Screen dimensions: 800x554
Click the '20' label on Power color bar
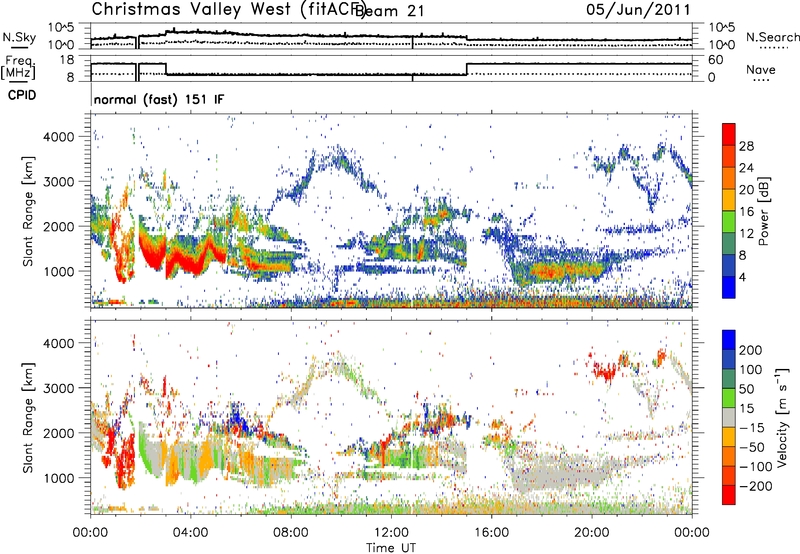746,190
